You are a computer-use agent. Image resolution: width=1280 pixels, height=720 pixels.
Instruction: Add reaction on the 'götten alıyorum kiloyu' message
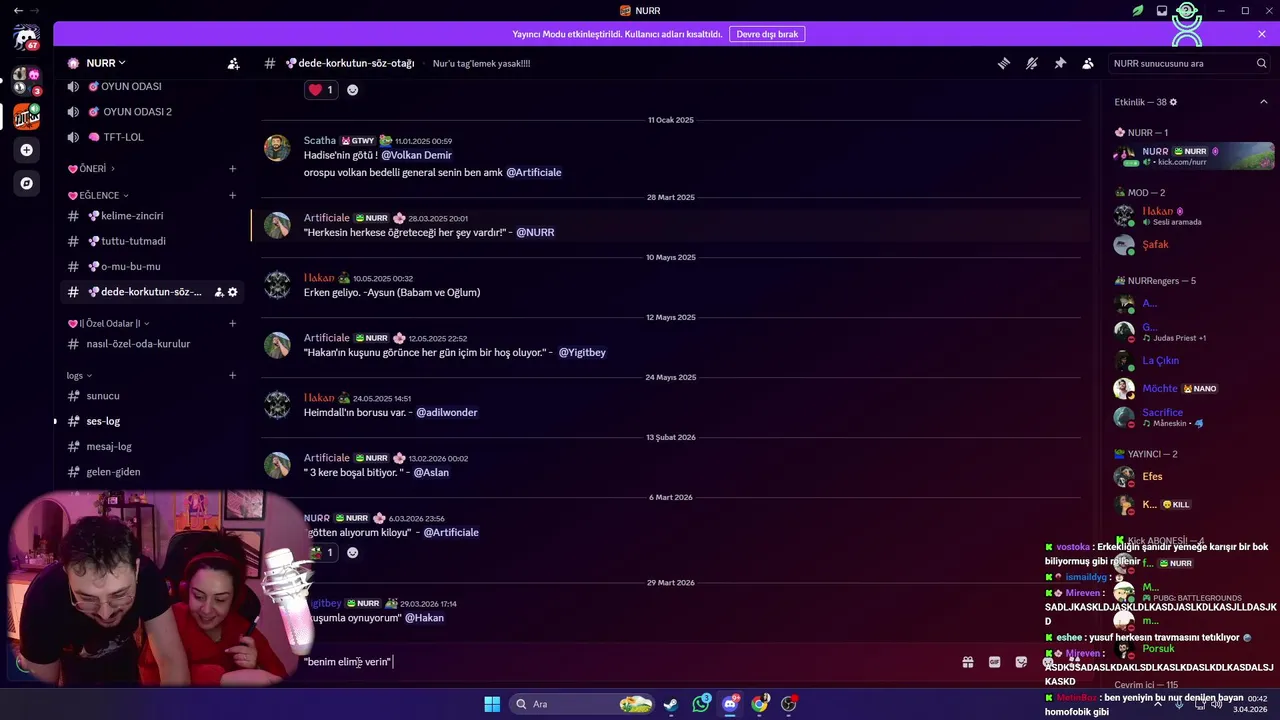352,552
